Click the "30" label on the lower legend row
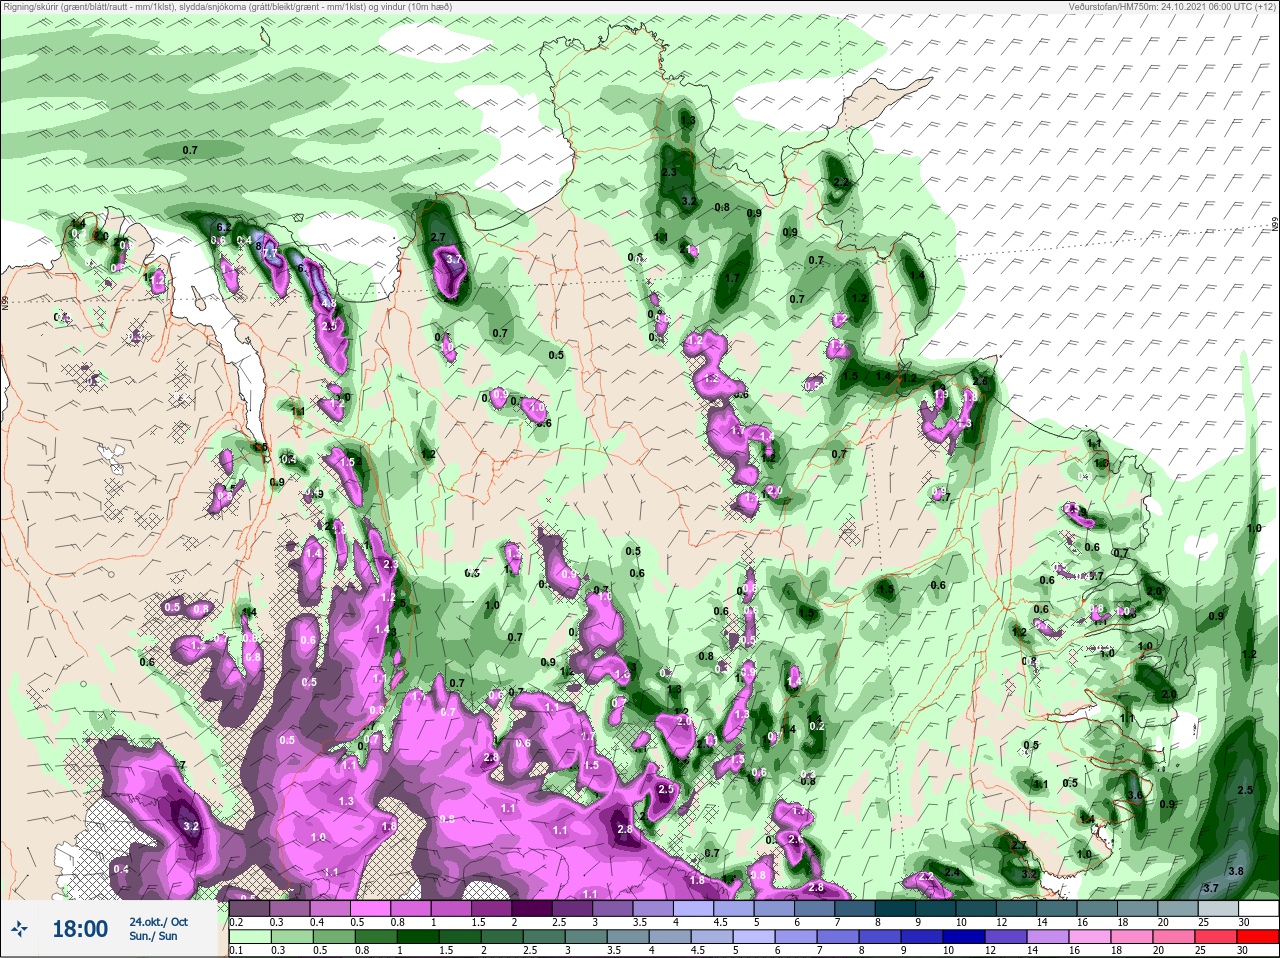Image resolution: width=1280 pixels, height=958 pixels. pos(1243,950)
